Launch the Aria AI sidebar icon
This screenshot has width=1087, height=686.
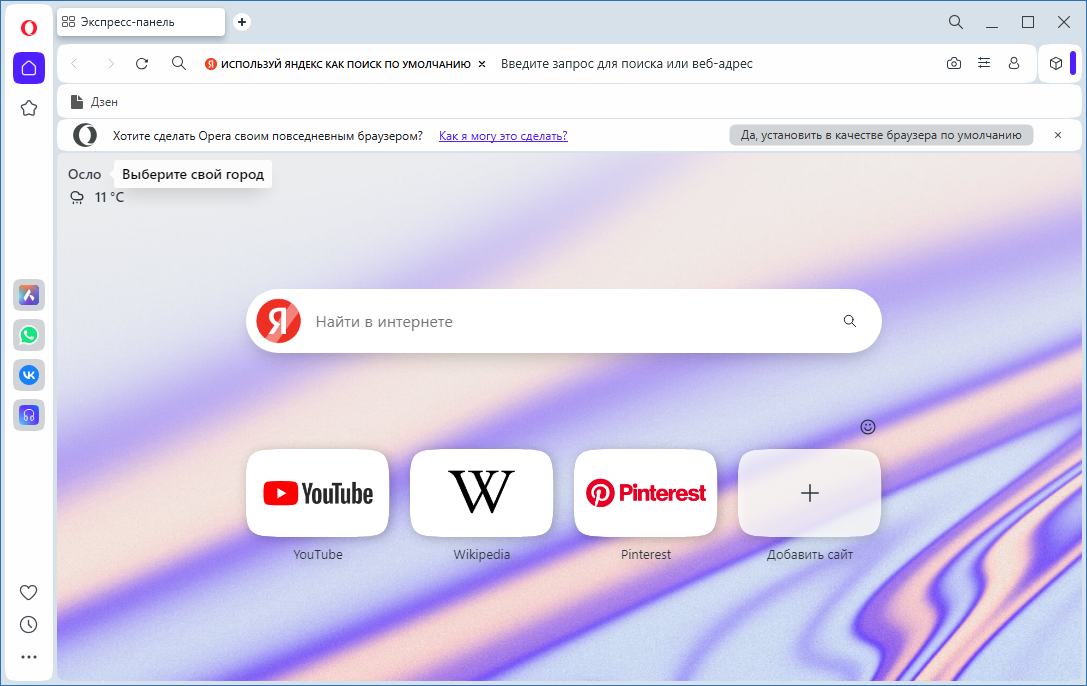[28, 295]
